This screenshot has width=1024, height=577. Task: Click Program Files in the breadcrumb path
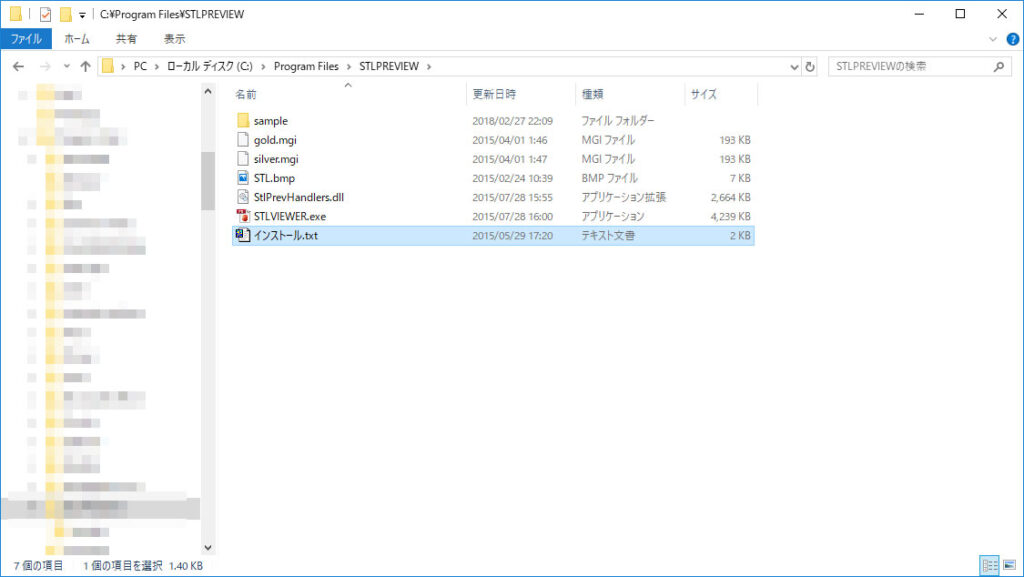(x=306, y=67)
